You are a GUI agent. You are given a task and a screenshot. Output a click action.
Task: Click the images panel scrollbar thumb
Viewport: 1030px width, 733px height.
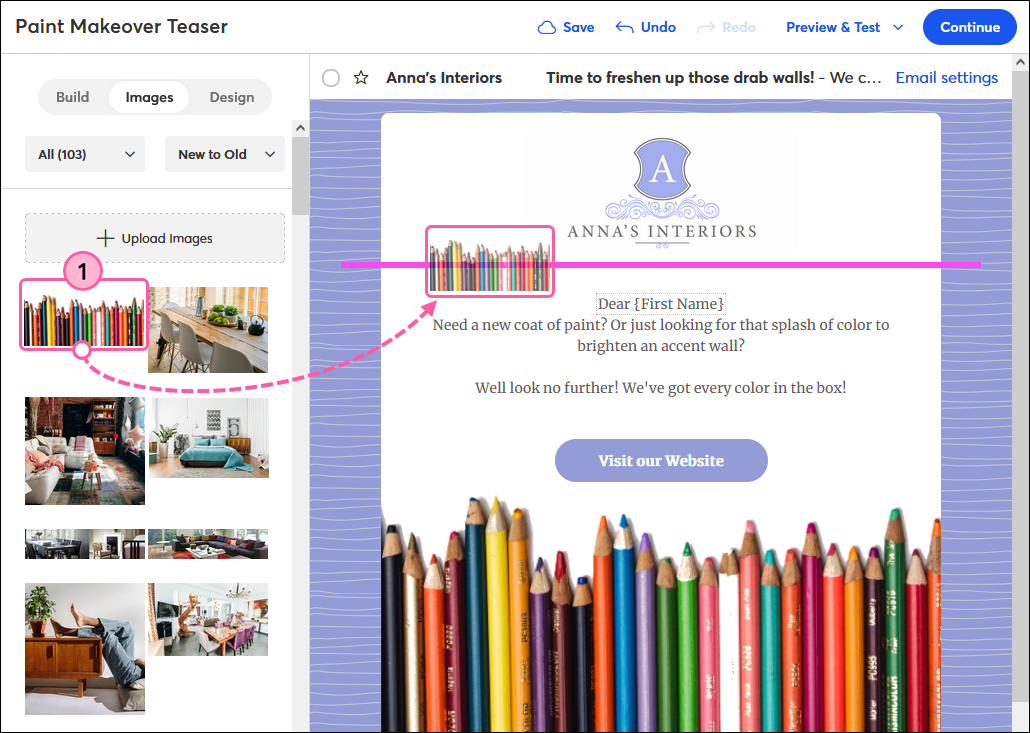click(300, 176)
